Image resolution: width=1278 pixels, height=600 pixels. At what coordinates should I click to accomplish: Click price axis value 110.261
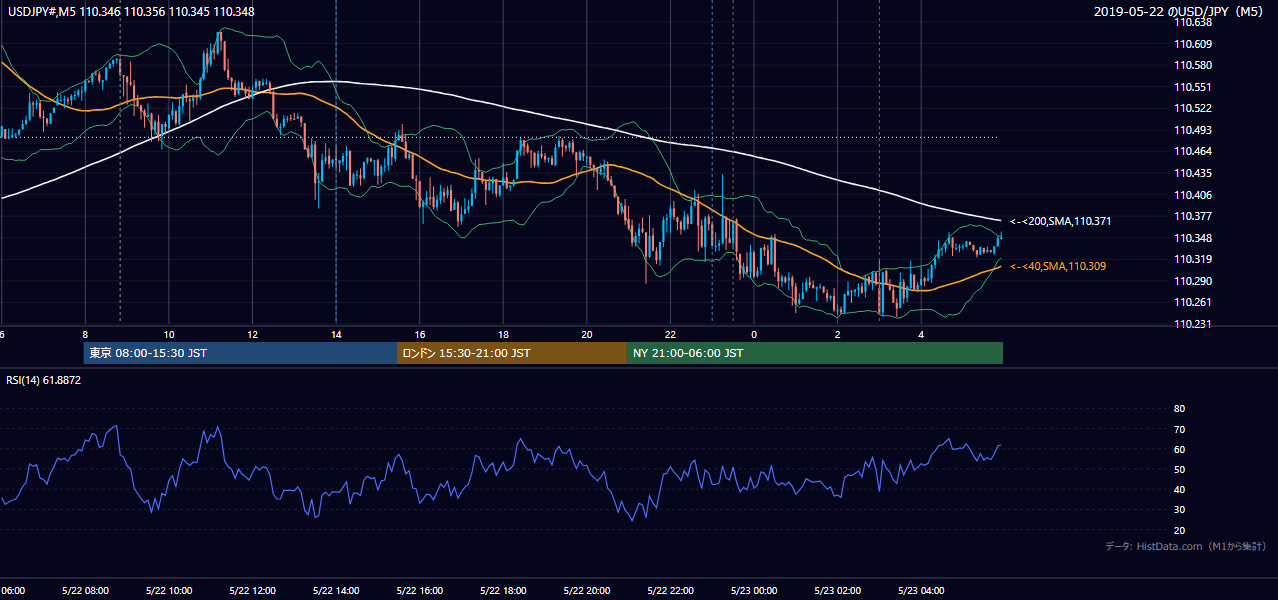(1194, 302)
